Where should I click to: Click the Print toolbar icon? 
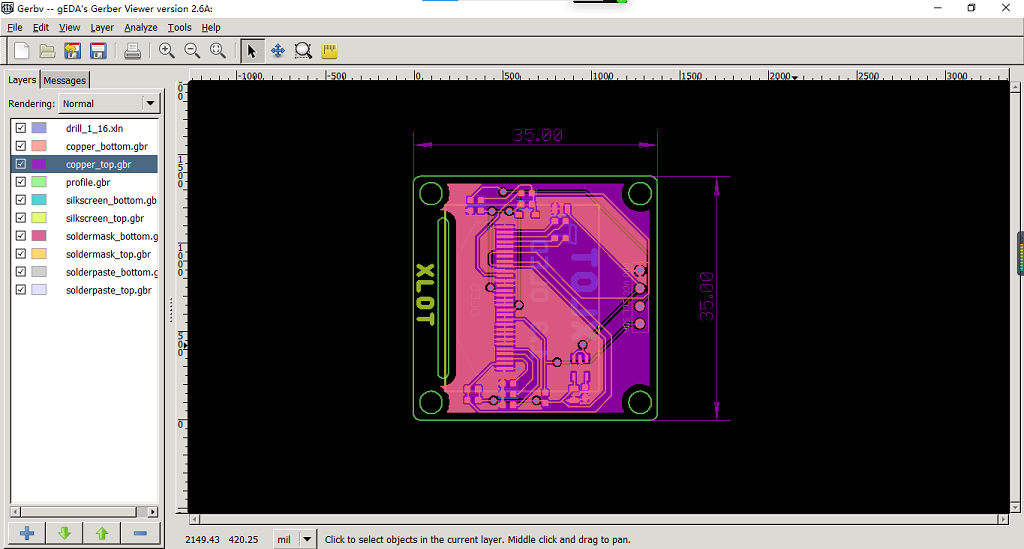coord(133,51)
